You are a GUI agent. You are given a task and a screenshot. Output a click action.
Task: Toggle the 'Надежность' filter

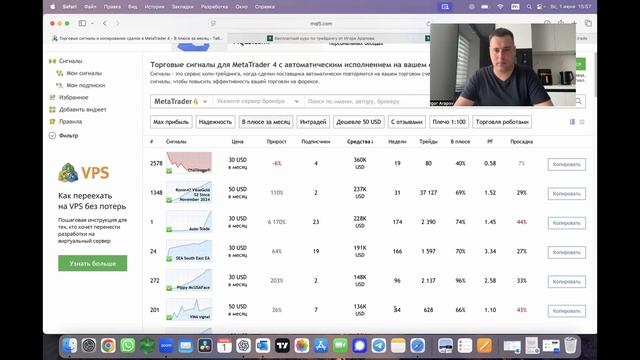tap(215, 122)
